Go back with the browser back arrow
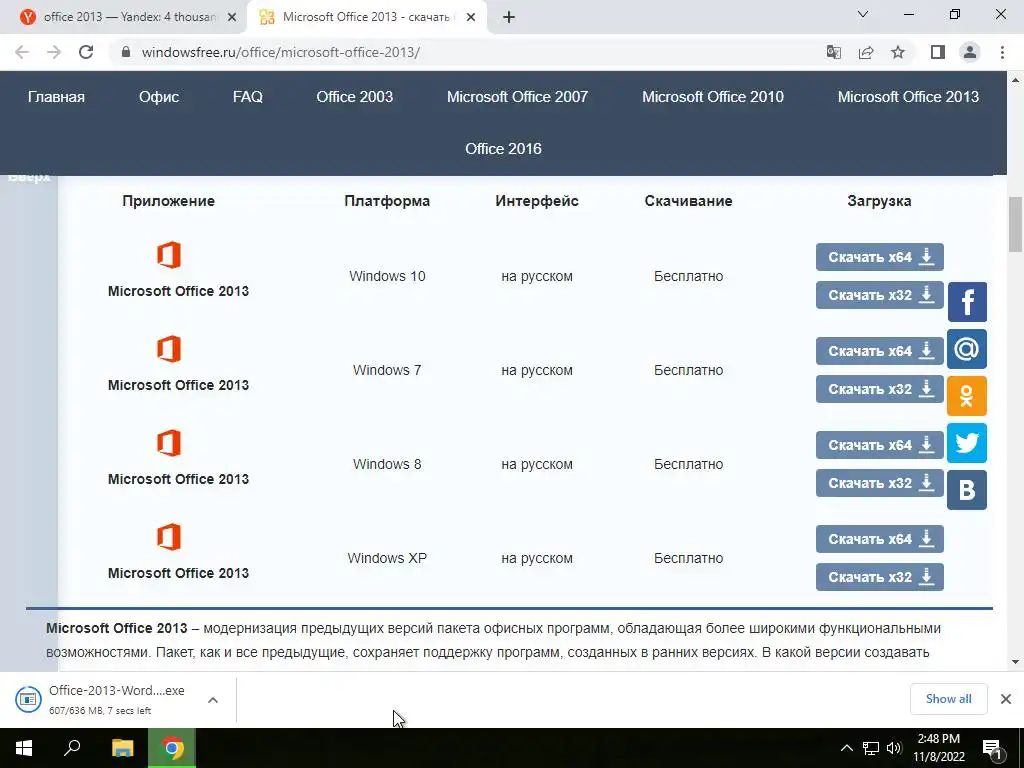This screenshot has height=768, width=1024. click(x=22, y=52)
